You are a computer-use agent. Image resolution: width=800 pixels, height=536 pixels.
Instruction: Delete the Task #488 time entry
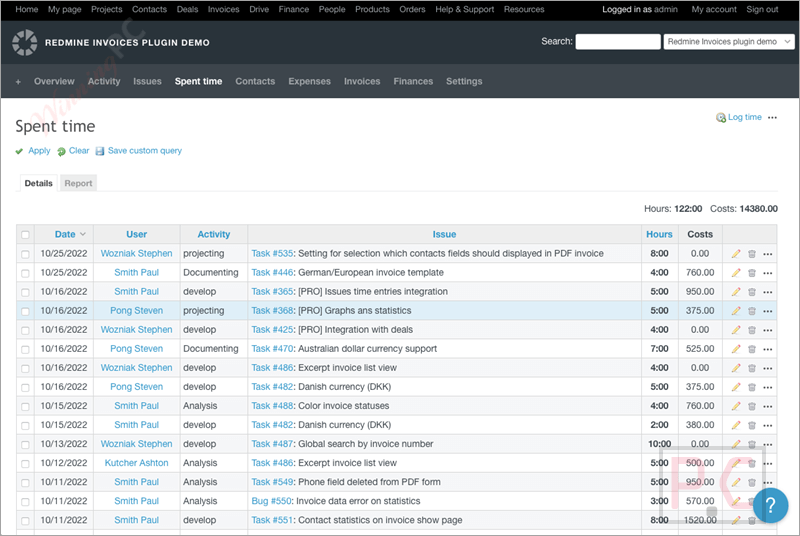pyautogui.click(x=752, y=406)
